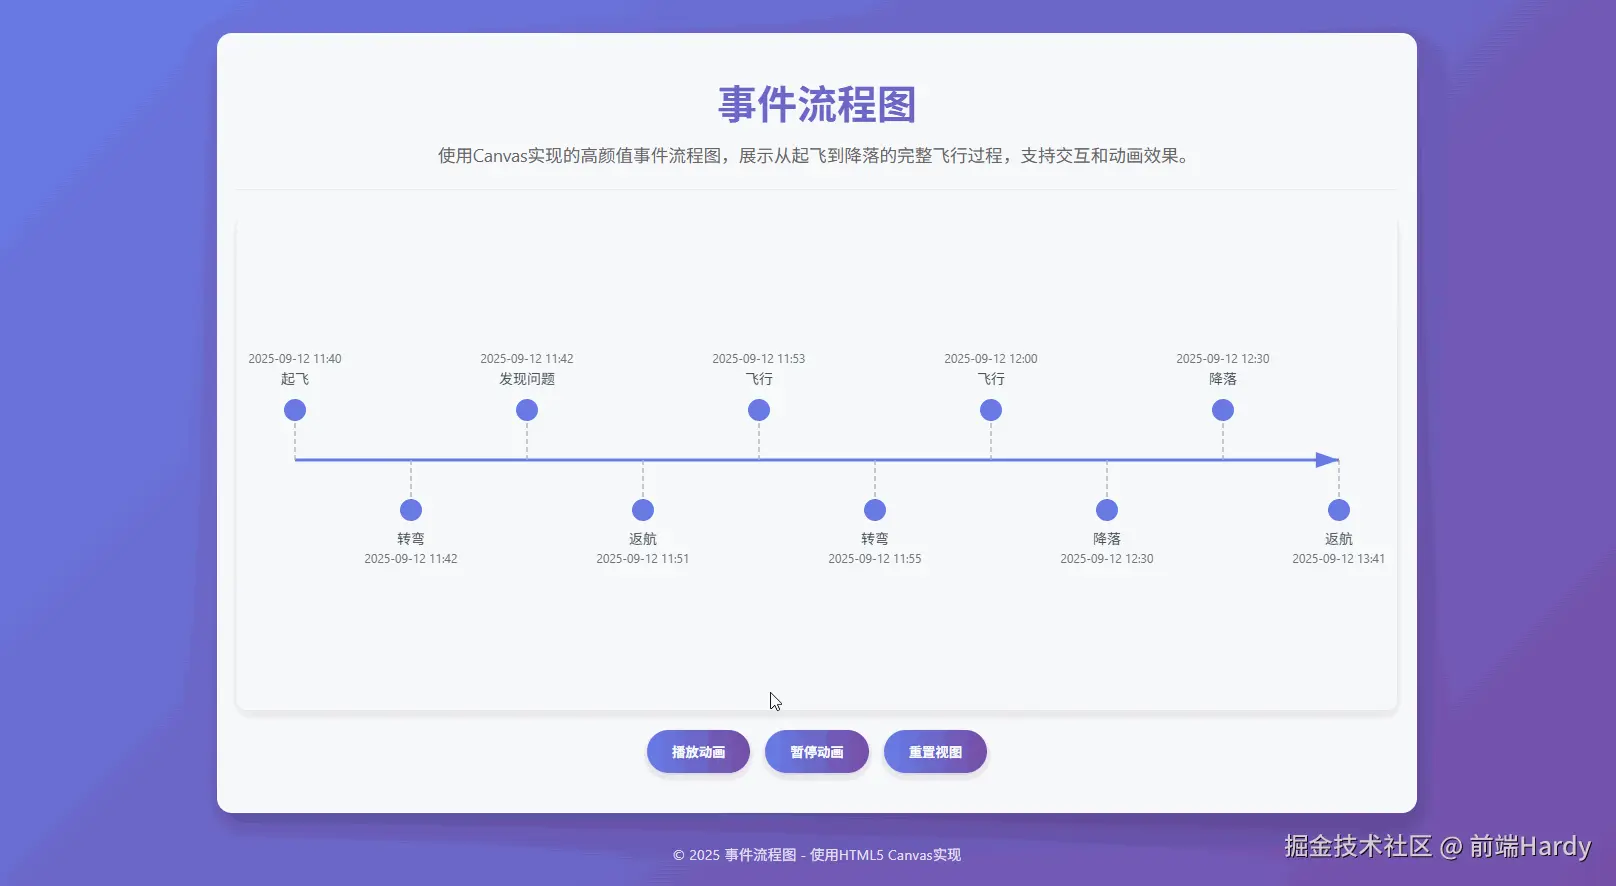The height and width of the screenshot is (886, 1616).
Task: Click the timeline arrowhead at line end
Action: (1327, 460)
